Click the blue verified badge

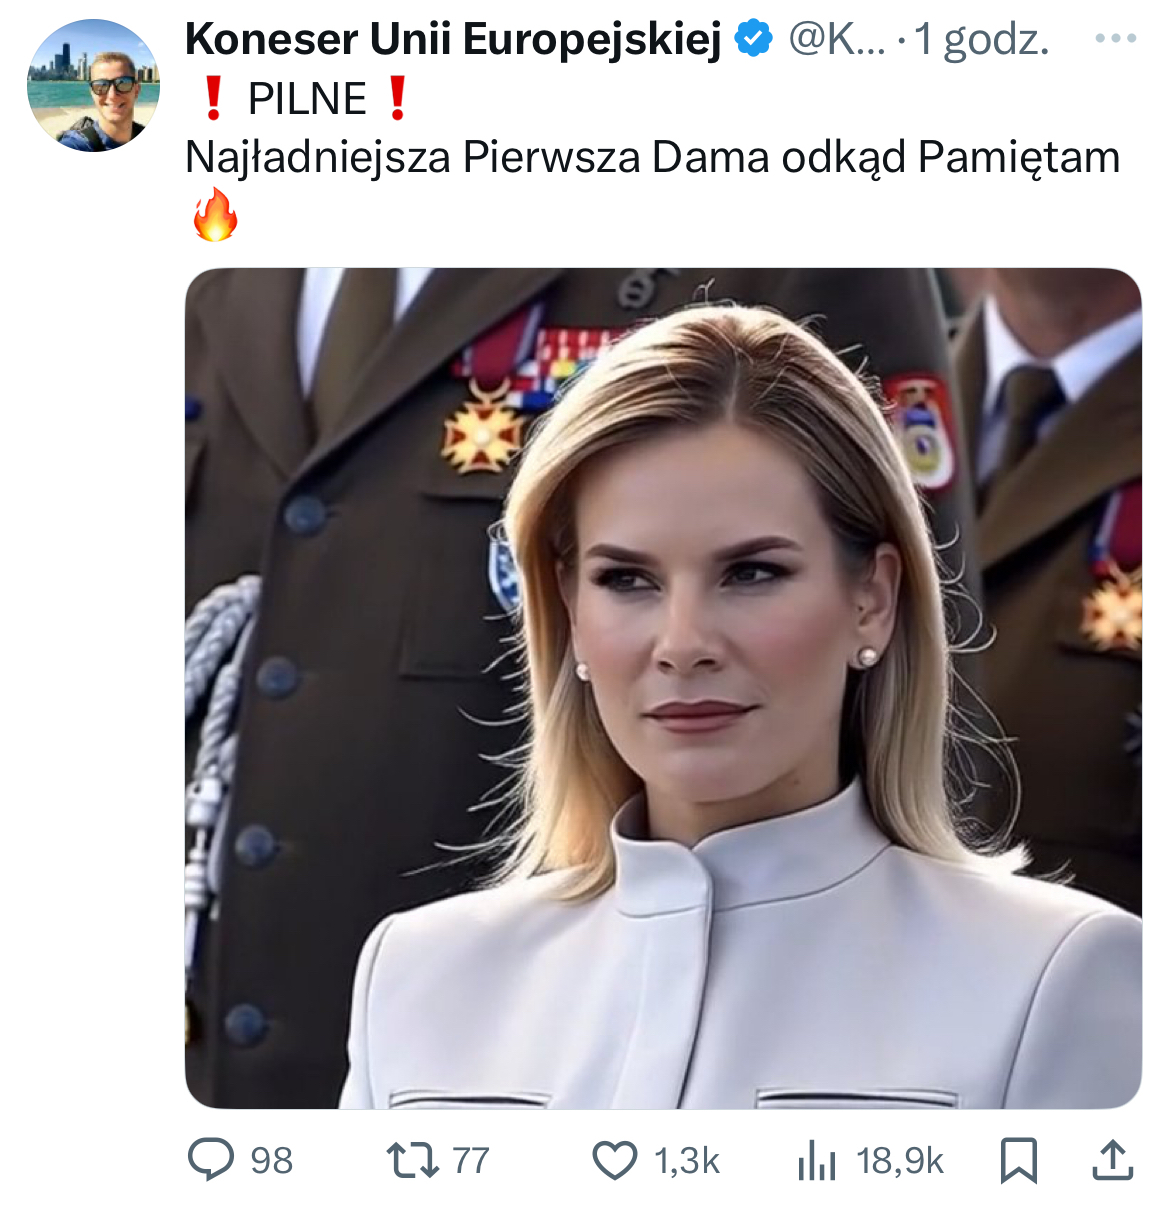753,39
